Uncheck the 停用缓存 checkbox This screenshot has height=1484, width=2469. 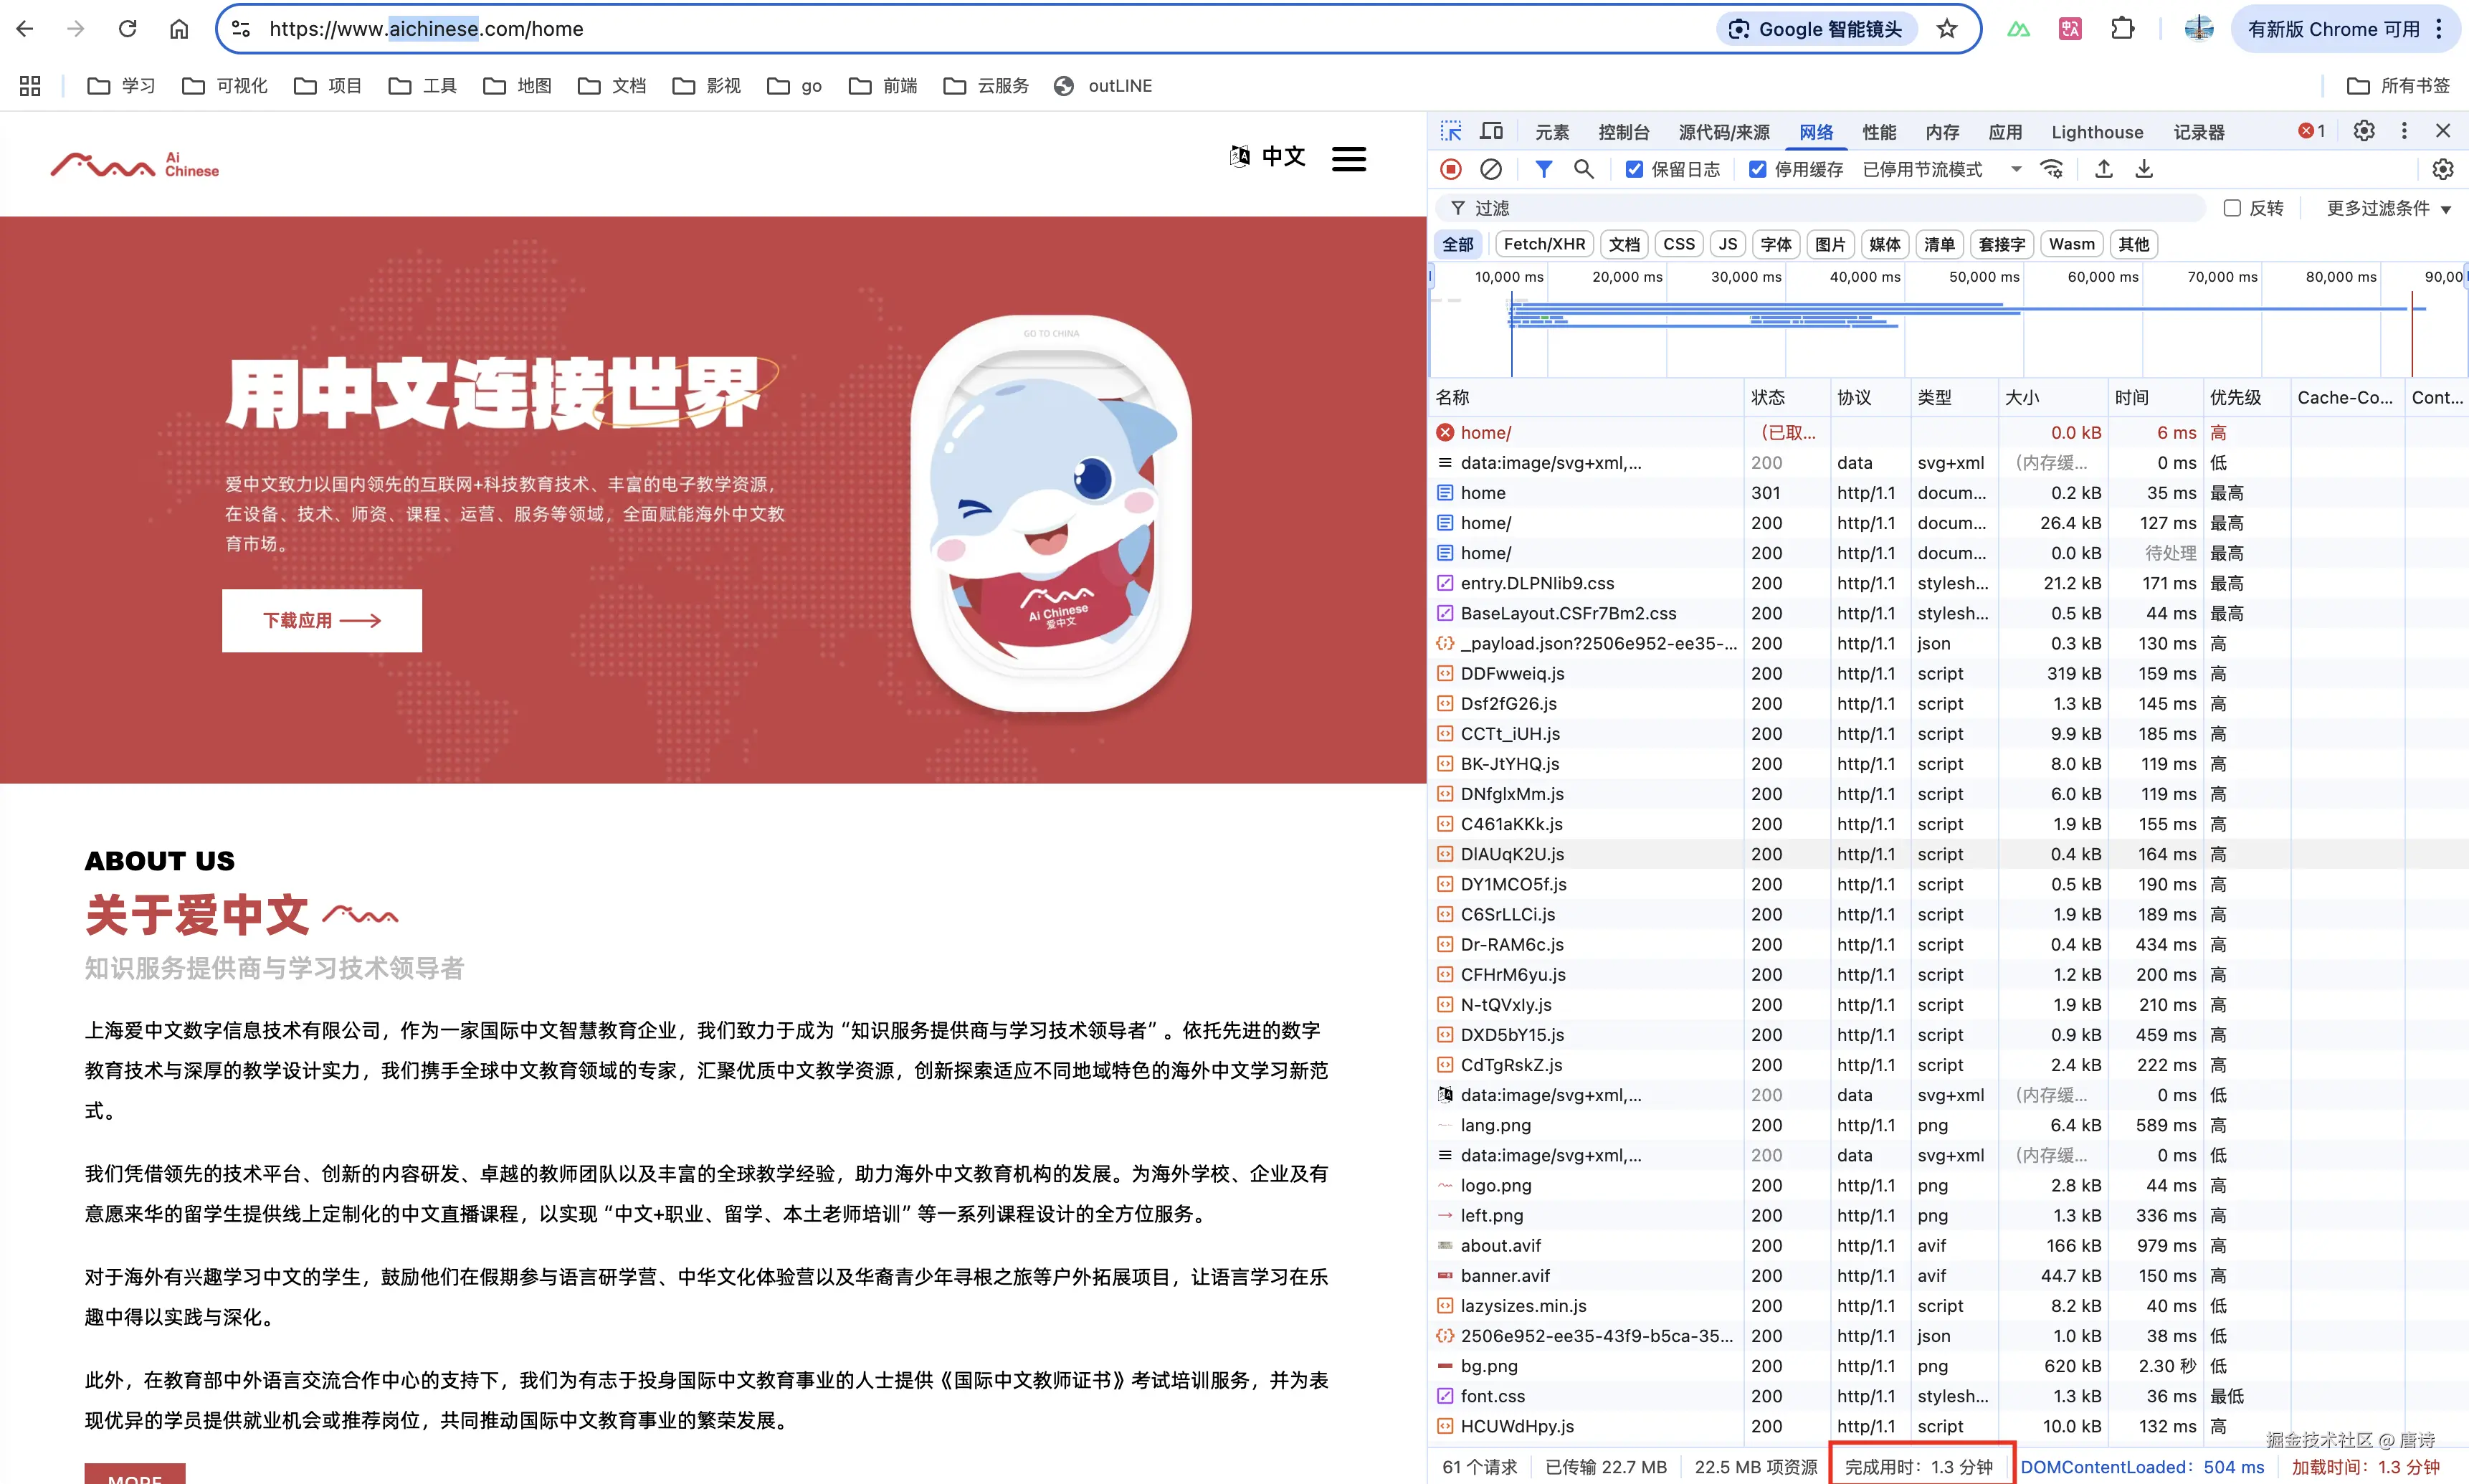coord(1757,169)
